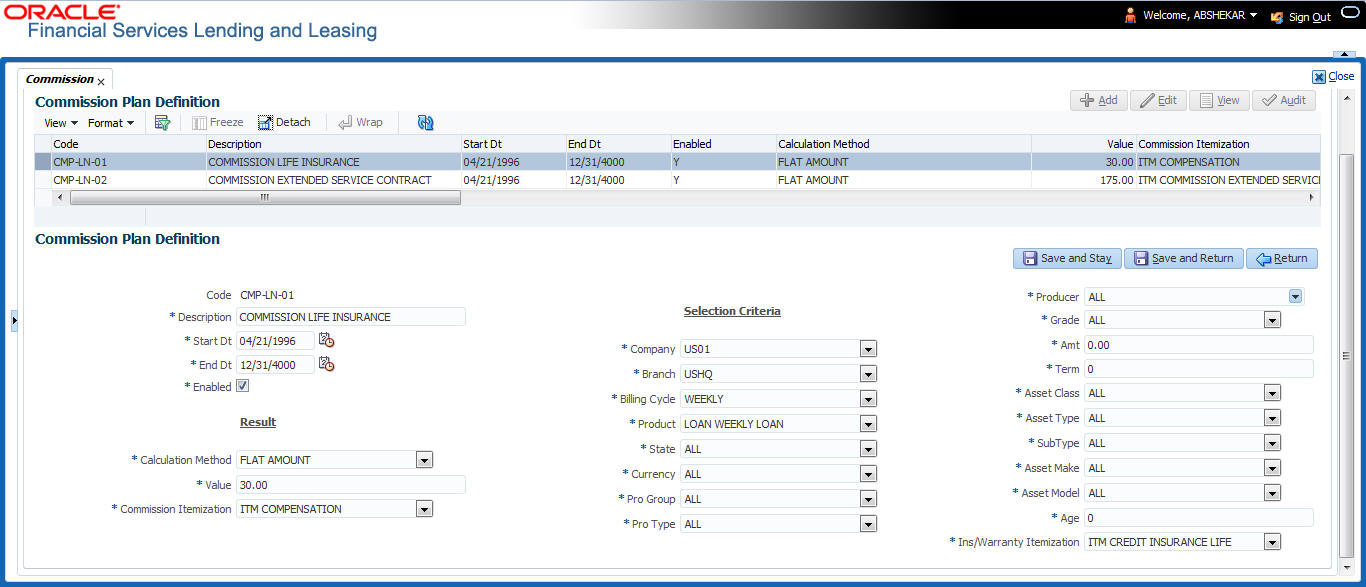Open the Pro Type dropdown
1366x587 pixels.
click(868, 524)
